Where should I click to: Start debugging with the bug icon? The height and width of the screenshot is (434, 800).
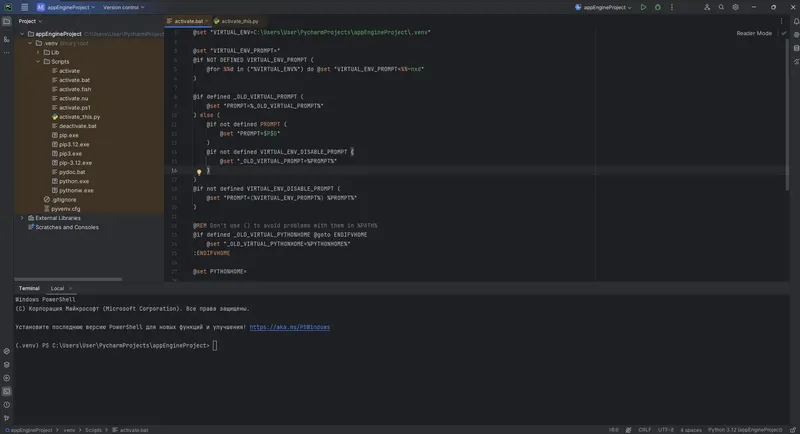[656, 7]
